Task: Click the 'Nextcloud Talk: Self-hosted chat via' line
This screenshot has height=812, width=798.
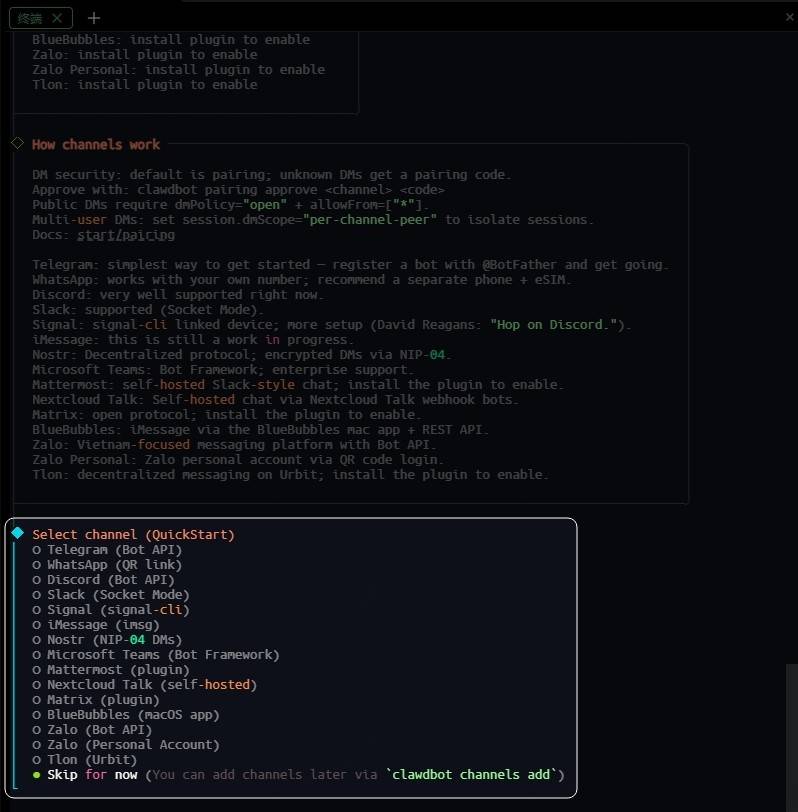Action: [275, 400]
